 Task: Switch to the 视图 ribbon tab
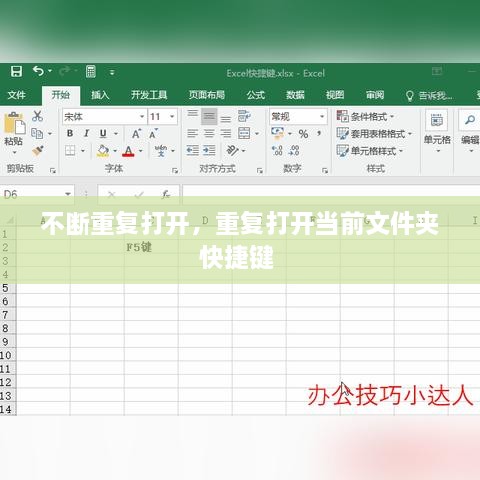pyautogui.click(x=335, y=95)
